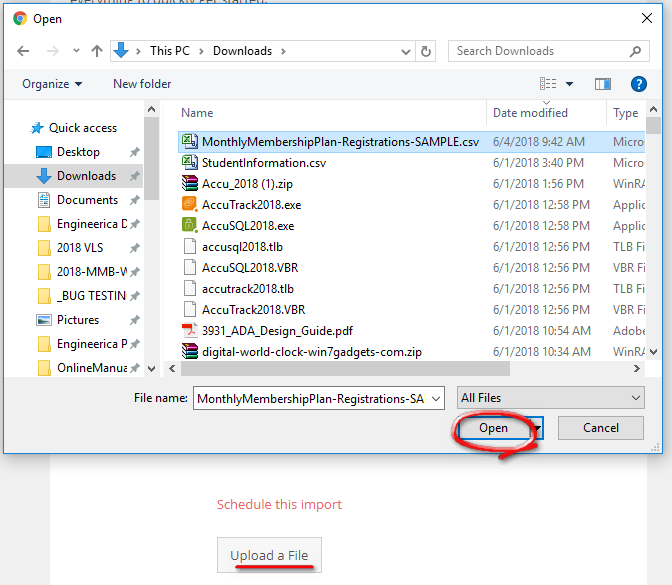Click the search magnifier icon

tap(636, 51)
